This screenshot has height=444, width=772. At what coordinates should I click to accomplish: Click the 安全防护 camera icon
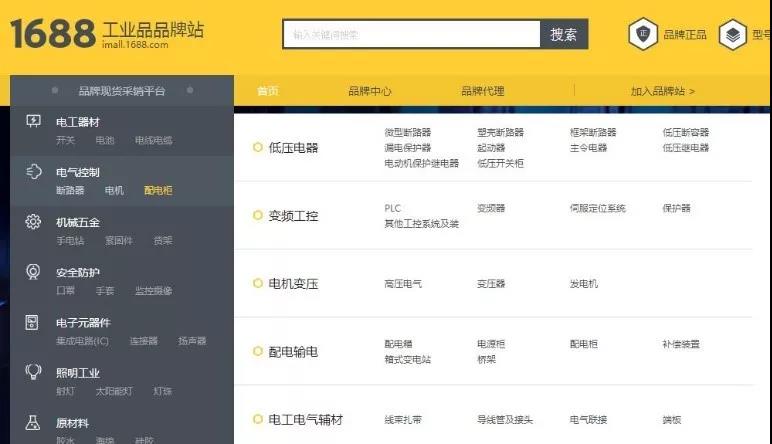pyautogui.click(x=33, y=272)
